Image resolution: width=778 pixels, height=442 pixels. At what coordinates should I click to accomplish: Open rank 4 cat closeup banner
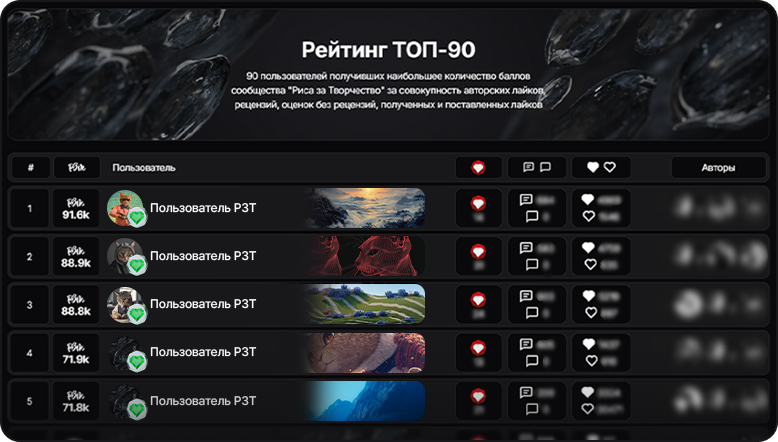click(365, 352)
